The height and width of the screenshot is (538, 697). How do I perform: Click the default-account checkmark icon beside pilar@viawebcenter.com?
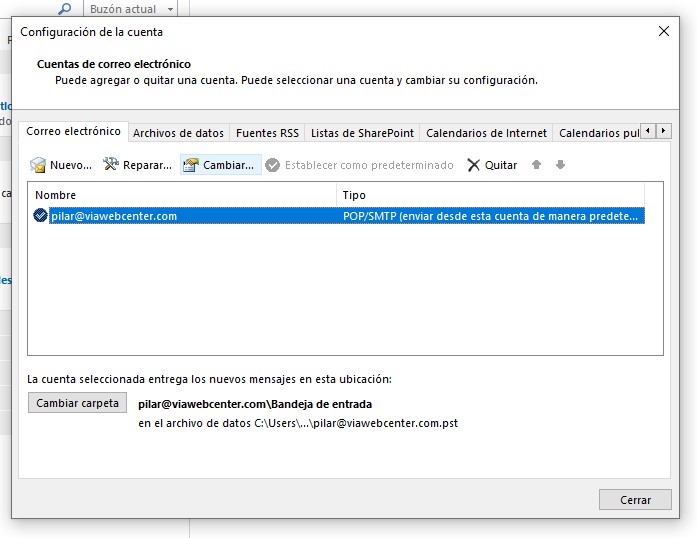40,215
